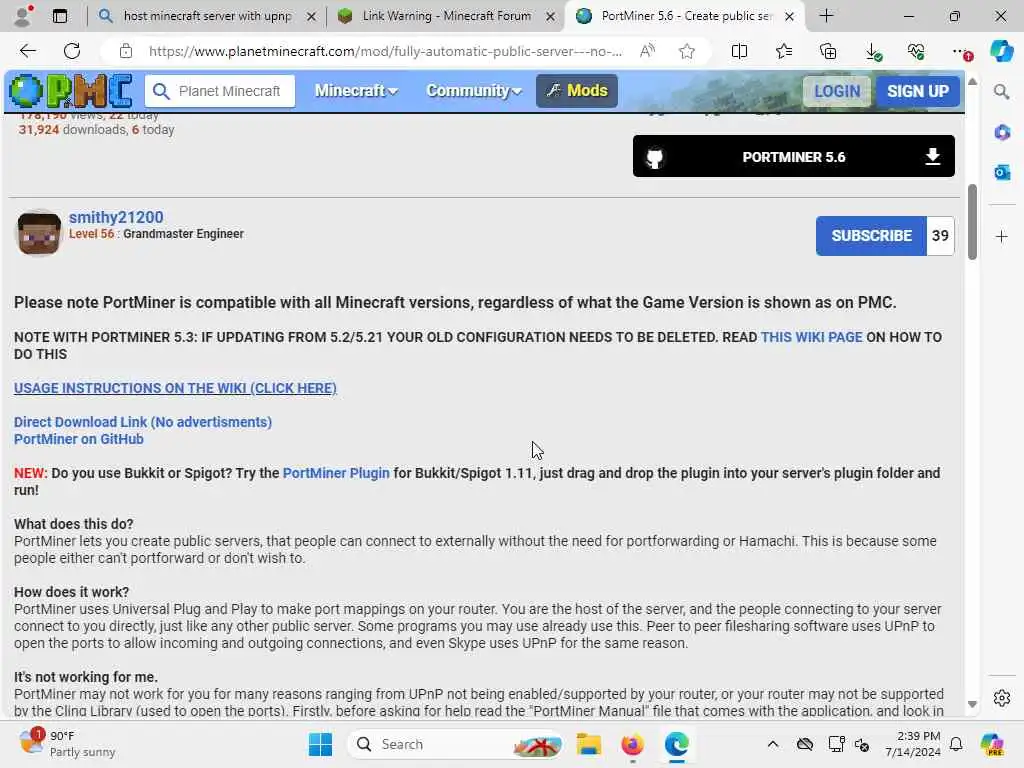Open Edge sidebar search icon
This screenshot has height=768, width=1024.
[1002, 92]
